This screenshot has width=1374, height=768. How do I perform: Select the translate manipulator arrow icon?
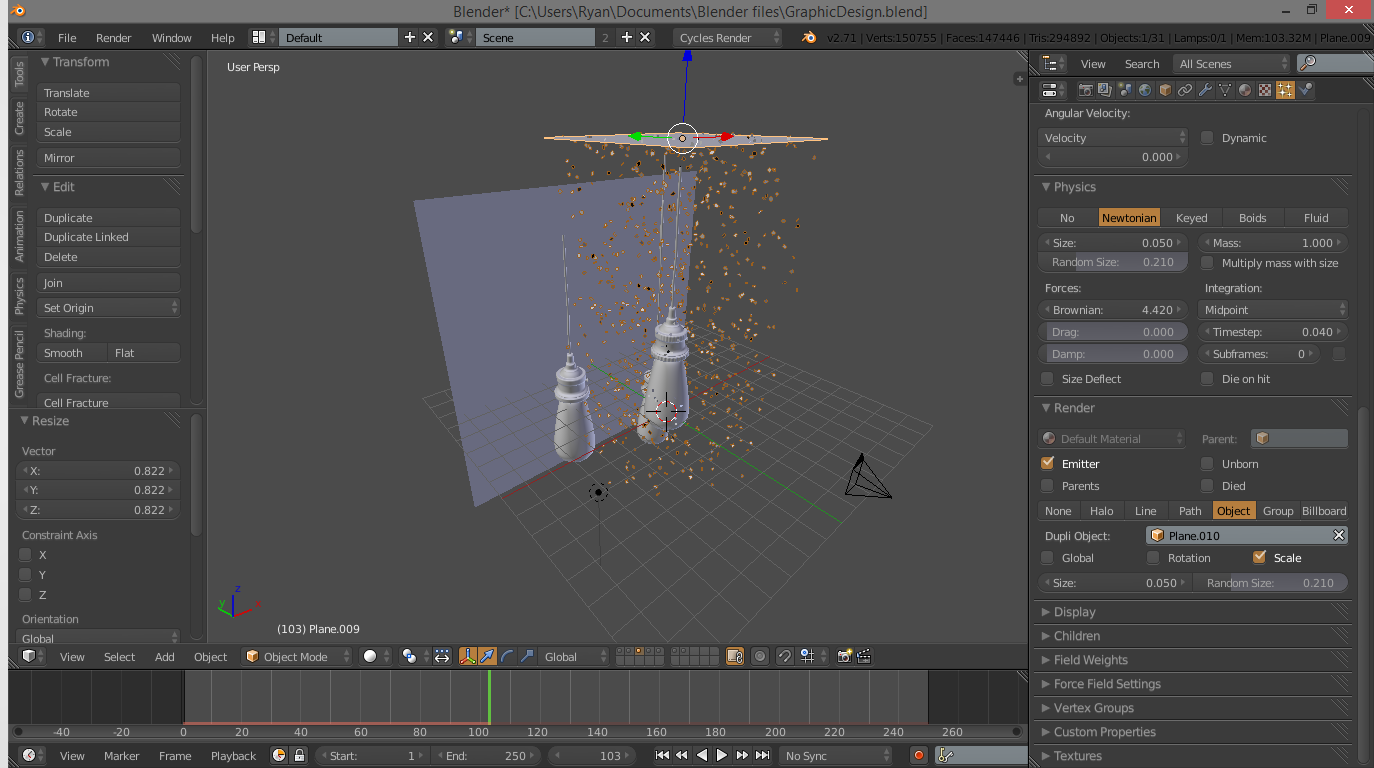(487, 656)
